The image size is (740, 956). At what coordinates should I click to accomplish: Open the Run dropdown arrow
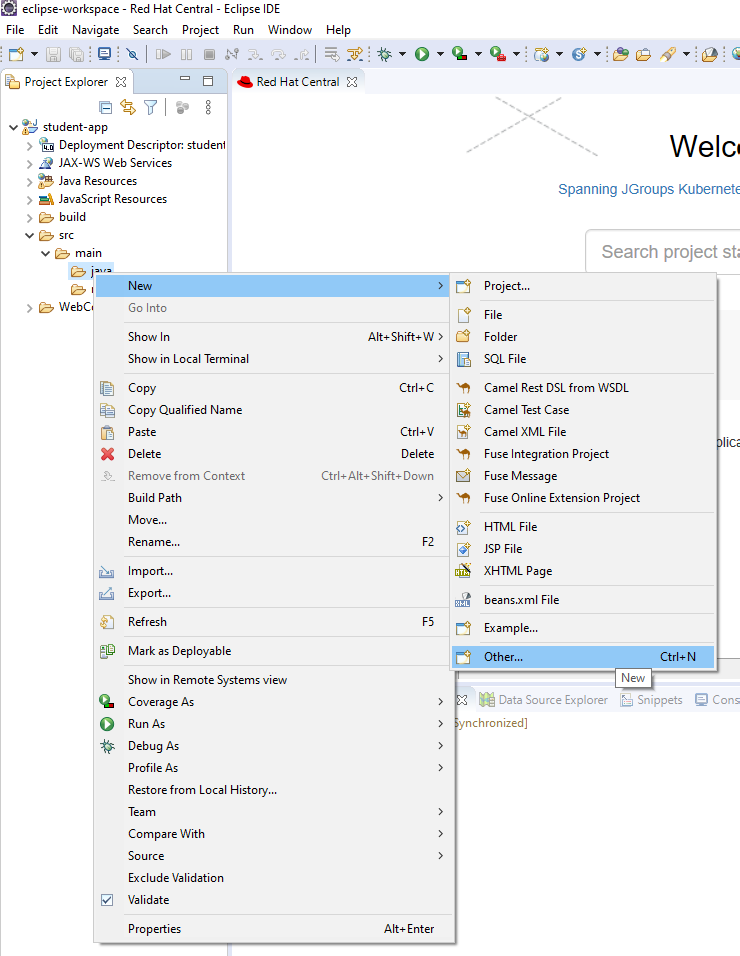440,54
